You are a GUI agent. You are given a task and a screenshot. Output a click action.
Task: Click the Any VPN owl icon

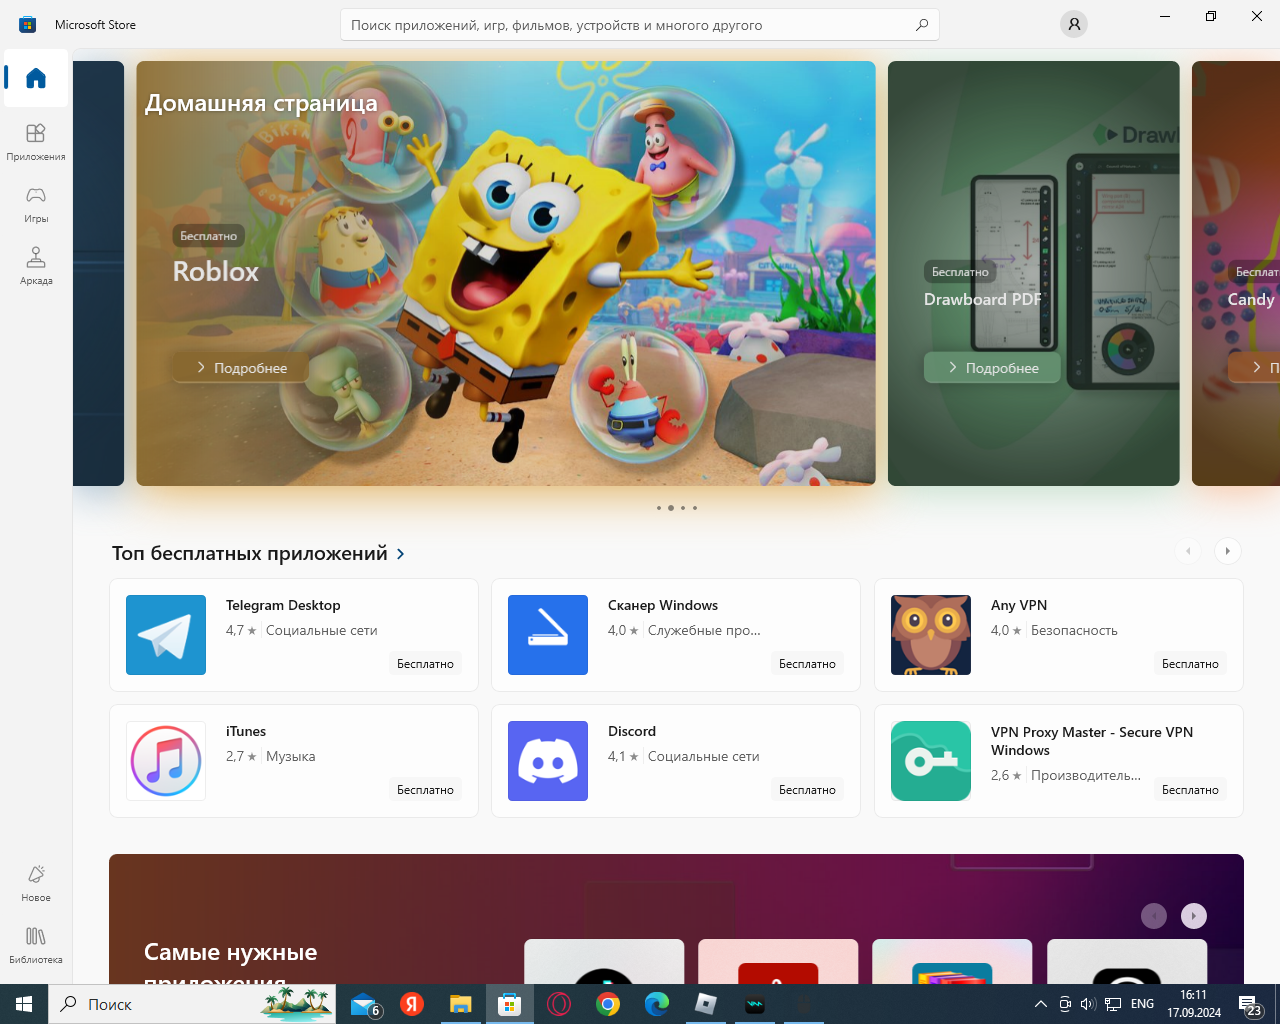(x=931, y=635)
